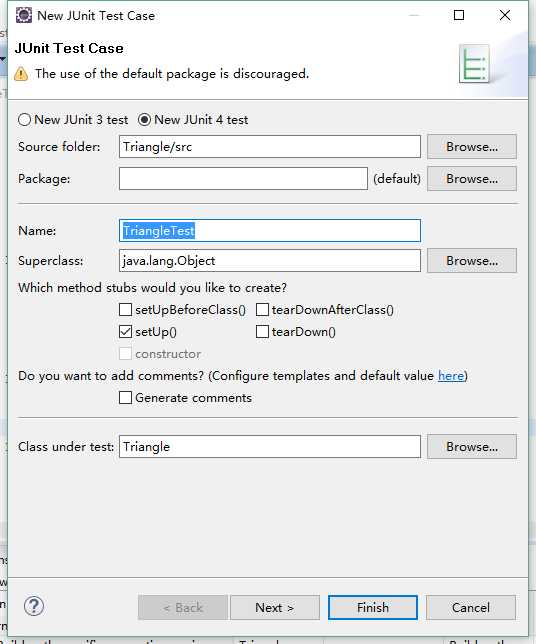Maximize the New JUnit Test Case dialog
The height and width of the screenshot is (644, 536).
coord(459,15)
